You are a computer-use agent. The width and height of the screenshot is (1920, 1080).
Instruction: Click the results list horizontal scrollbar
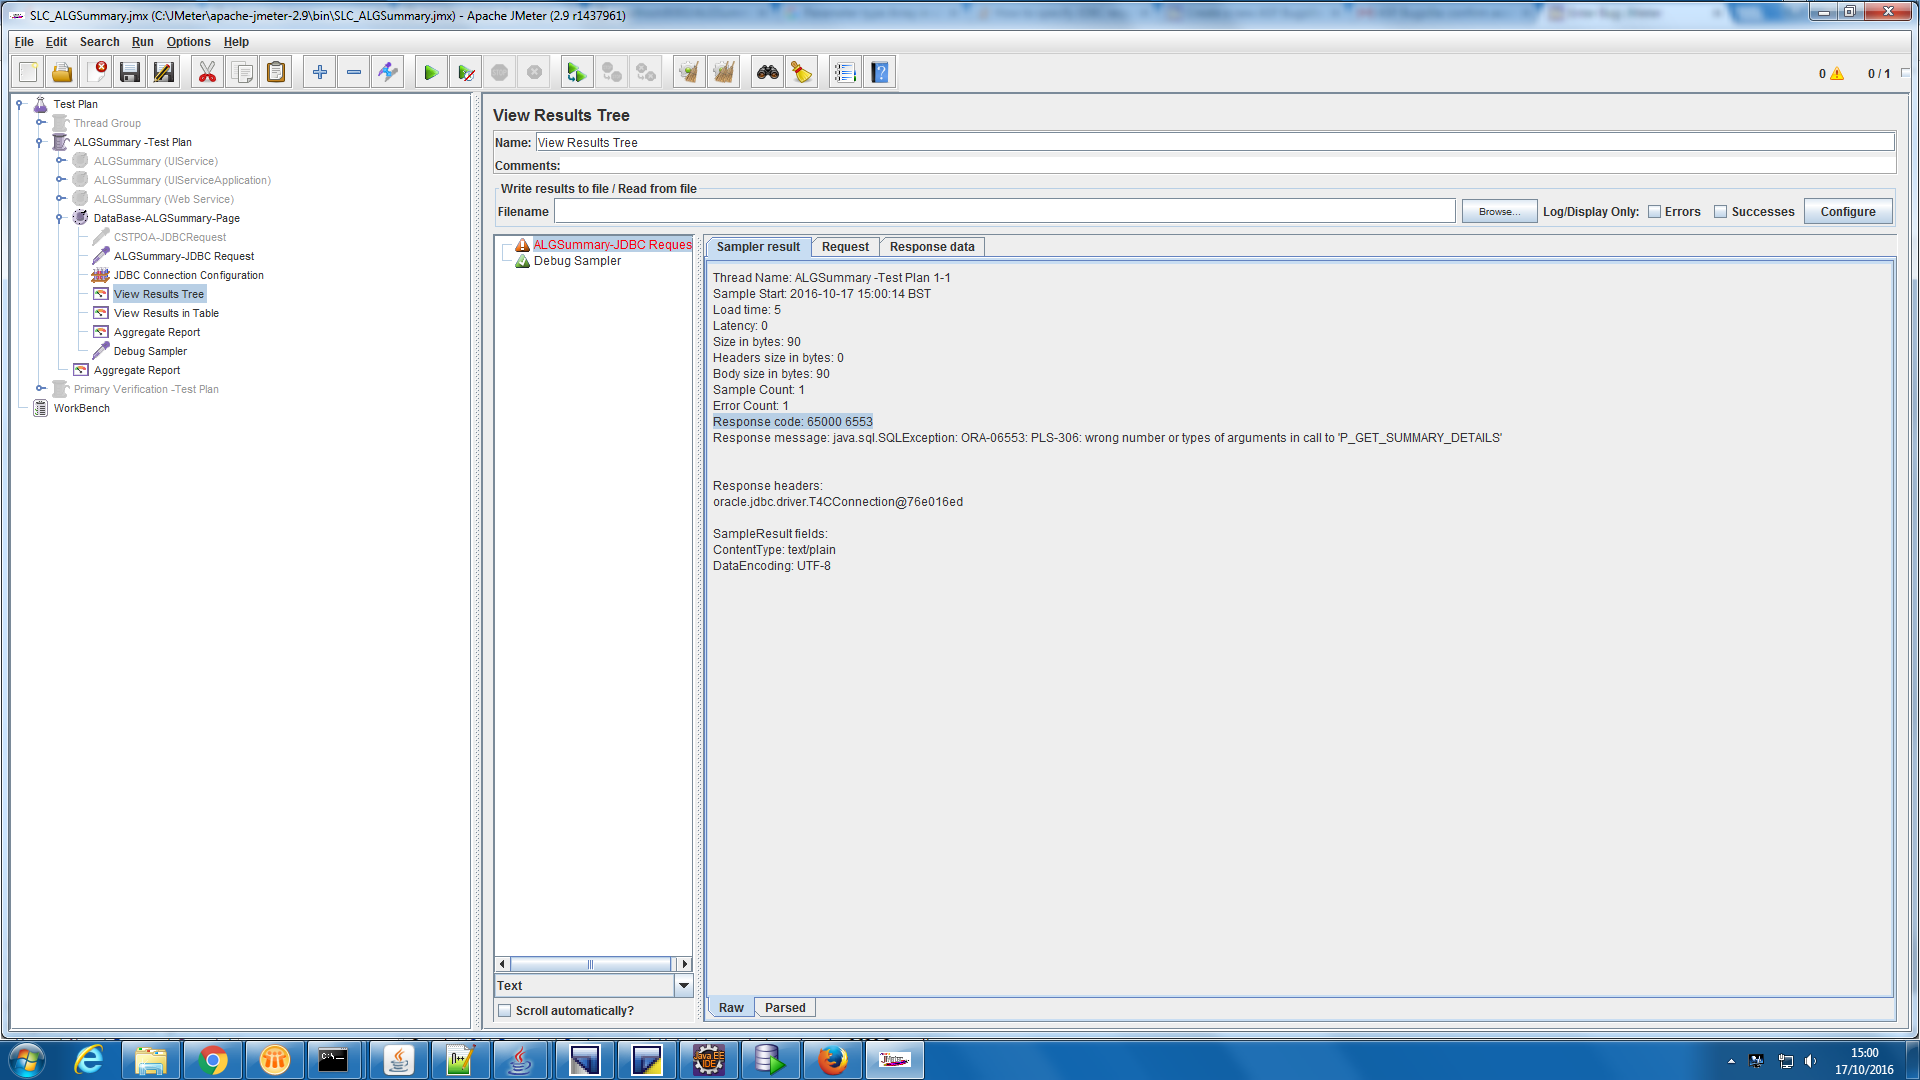coord(591,964)
